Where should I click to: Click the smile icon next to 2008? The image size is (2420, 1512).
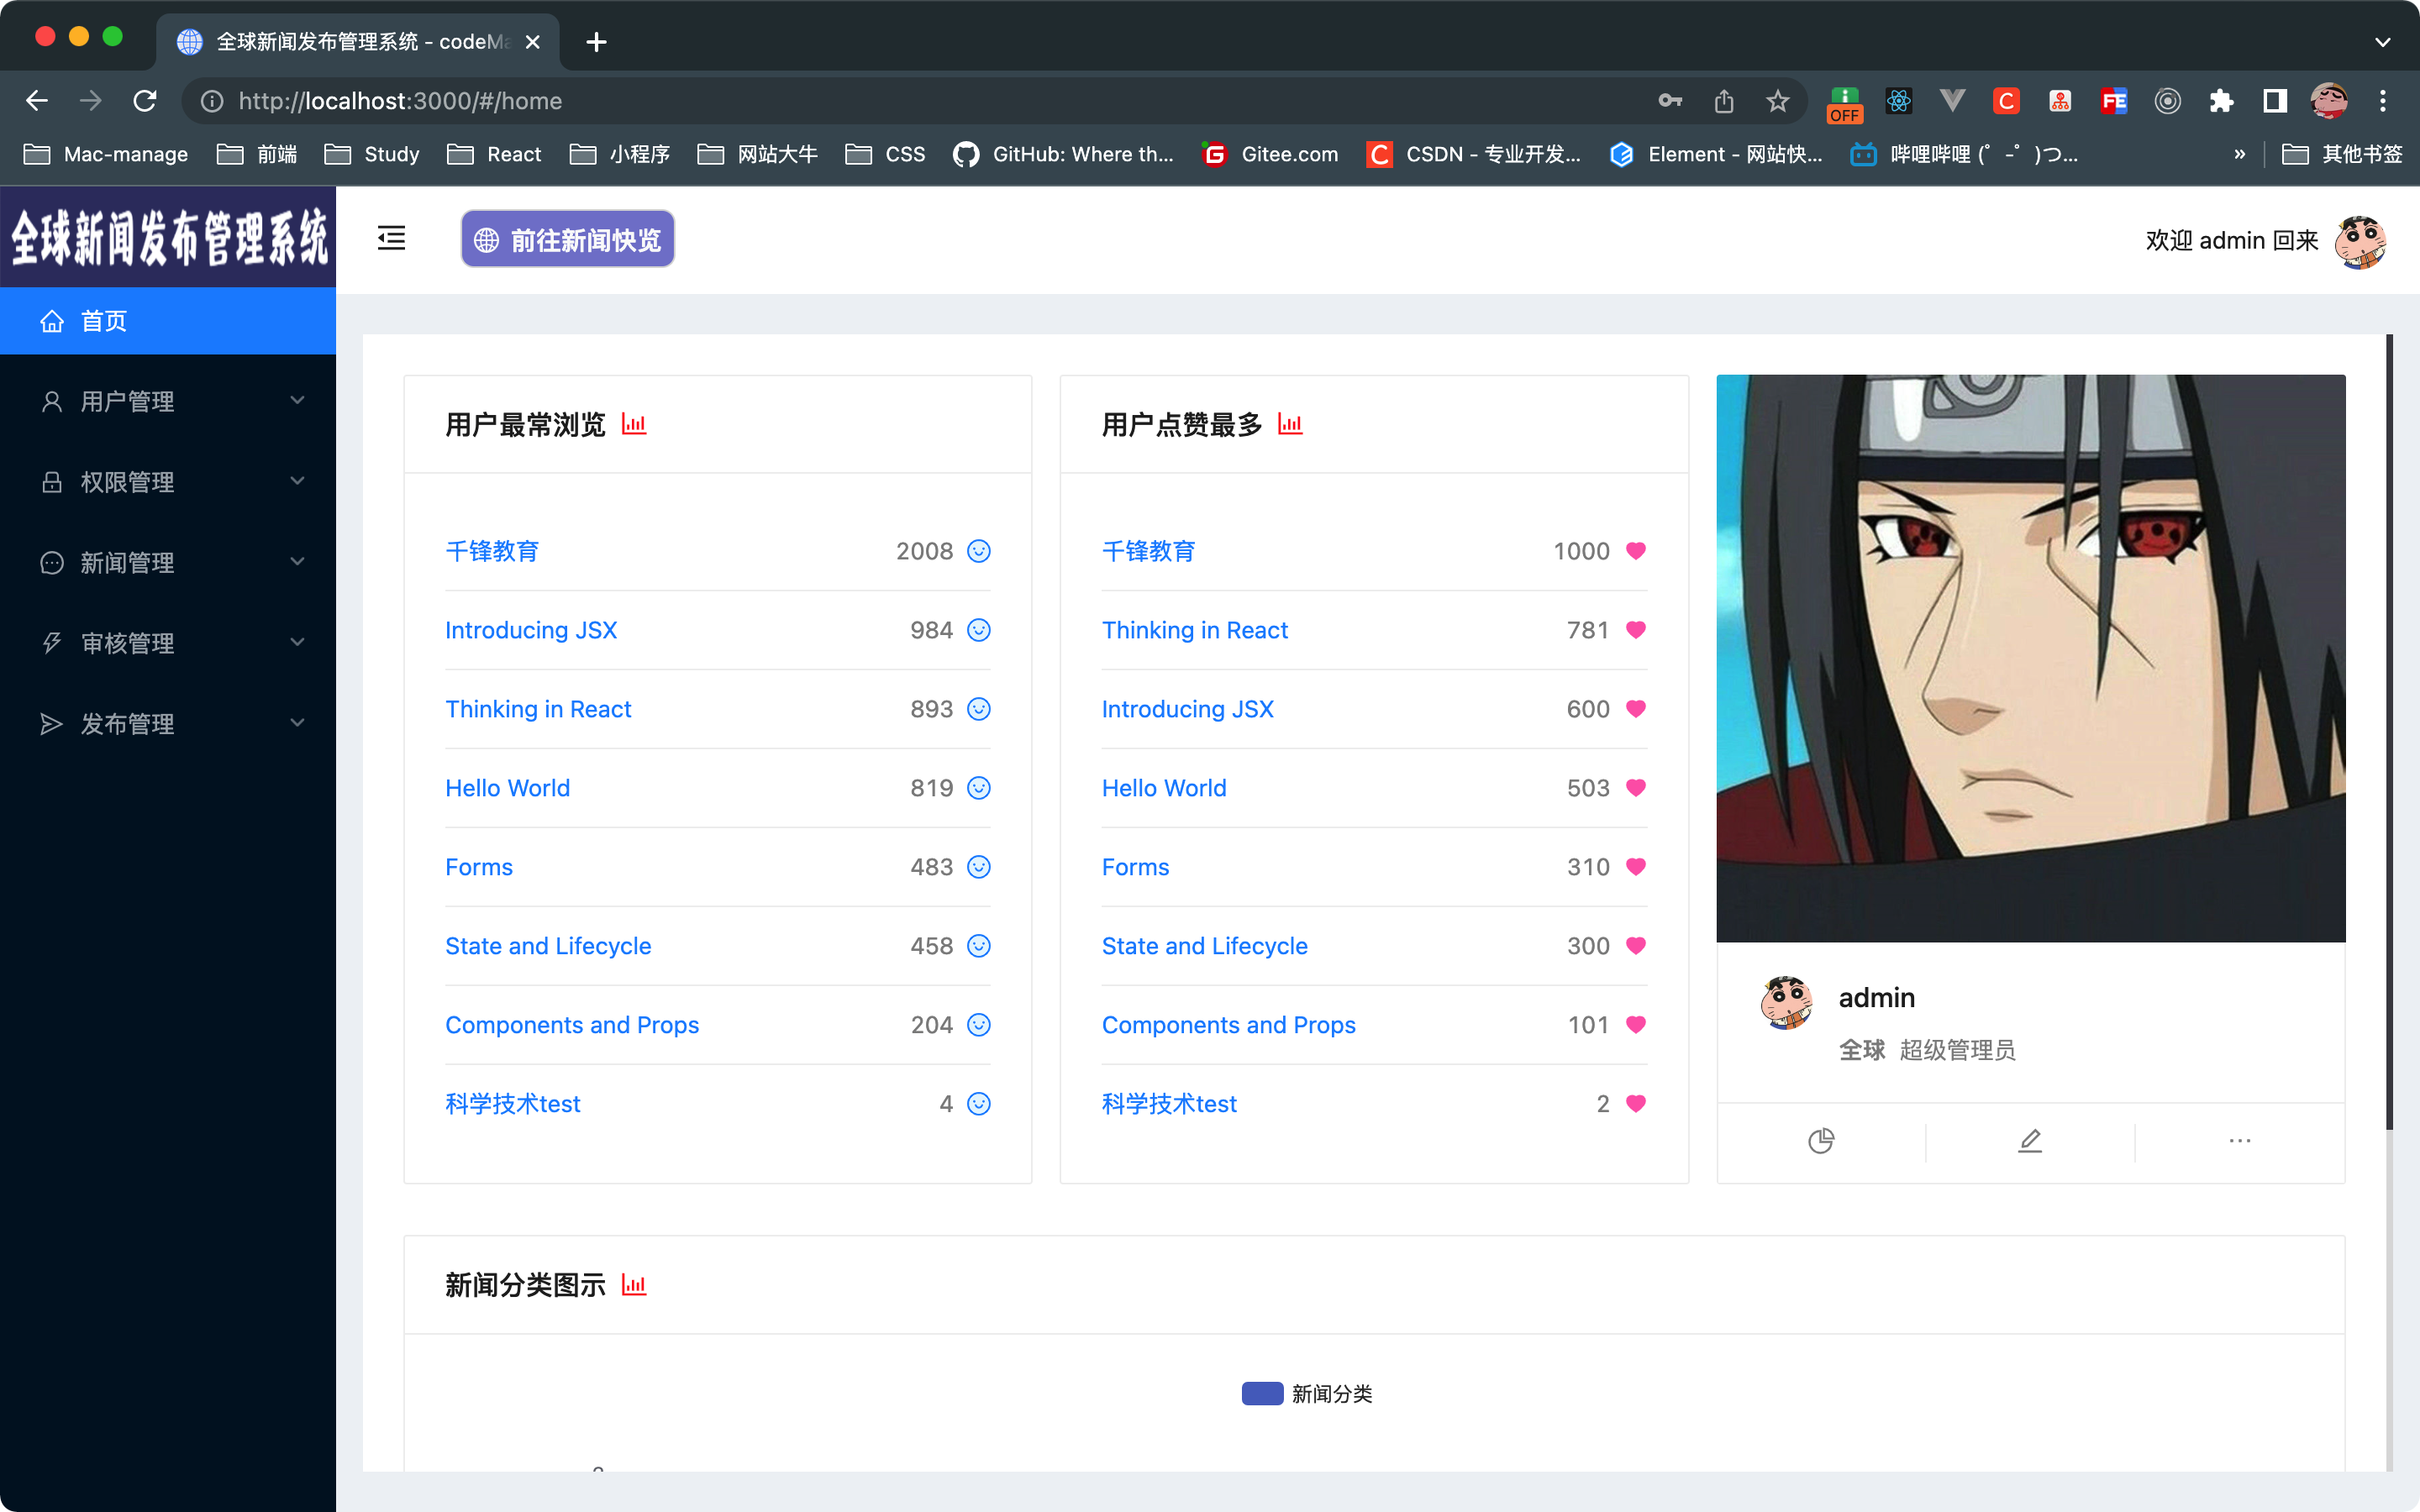tap(979, 551)
